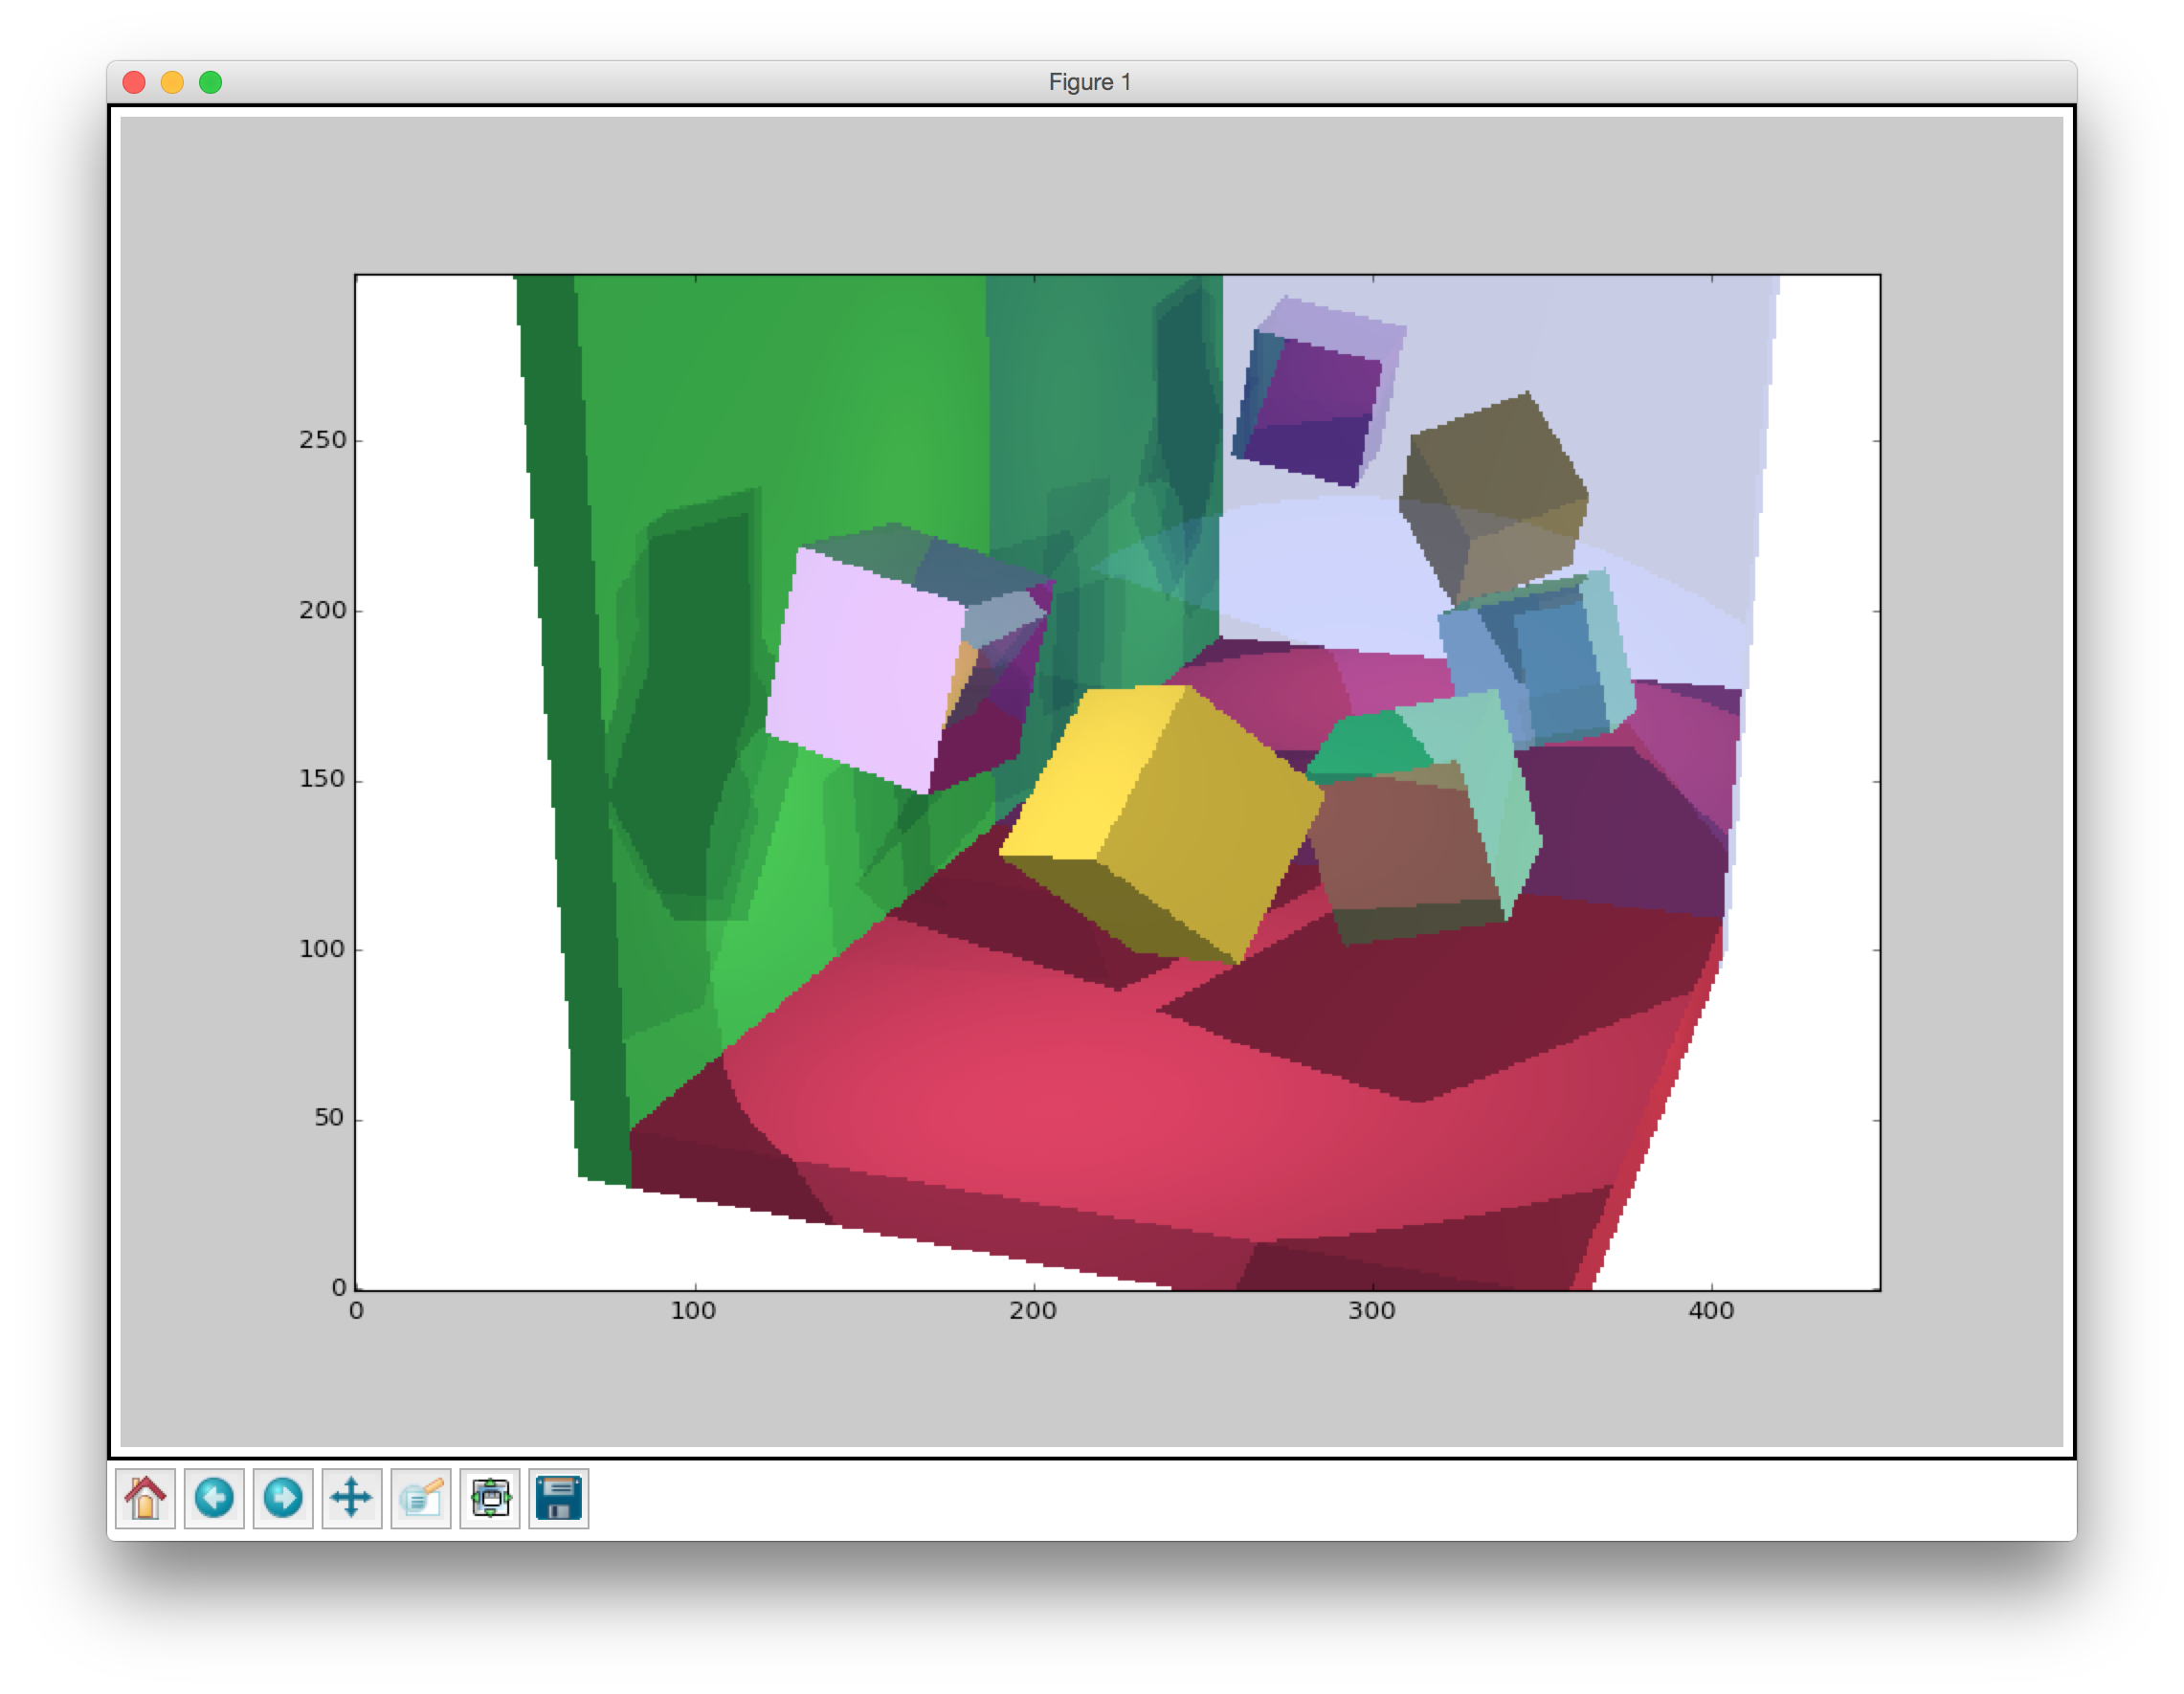
Task: Select the Zoom to rectangle tool
Action: pyautogui.click(x=421, y=1498)
